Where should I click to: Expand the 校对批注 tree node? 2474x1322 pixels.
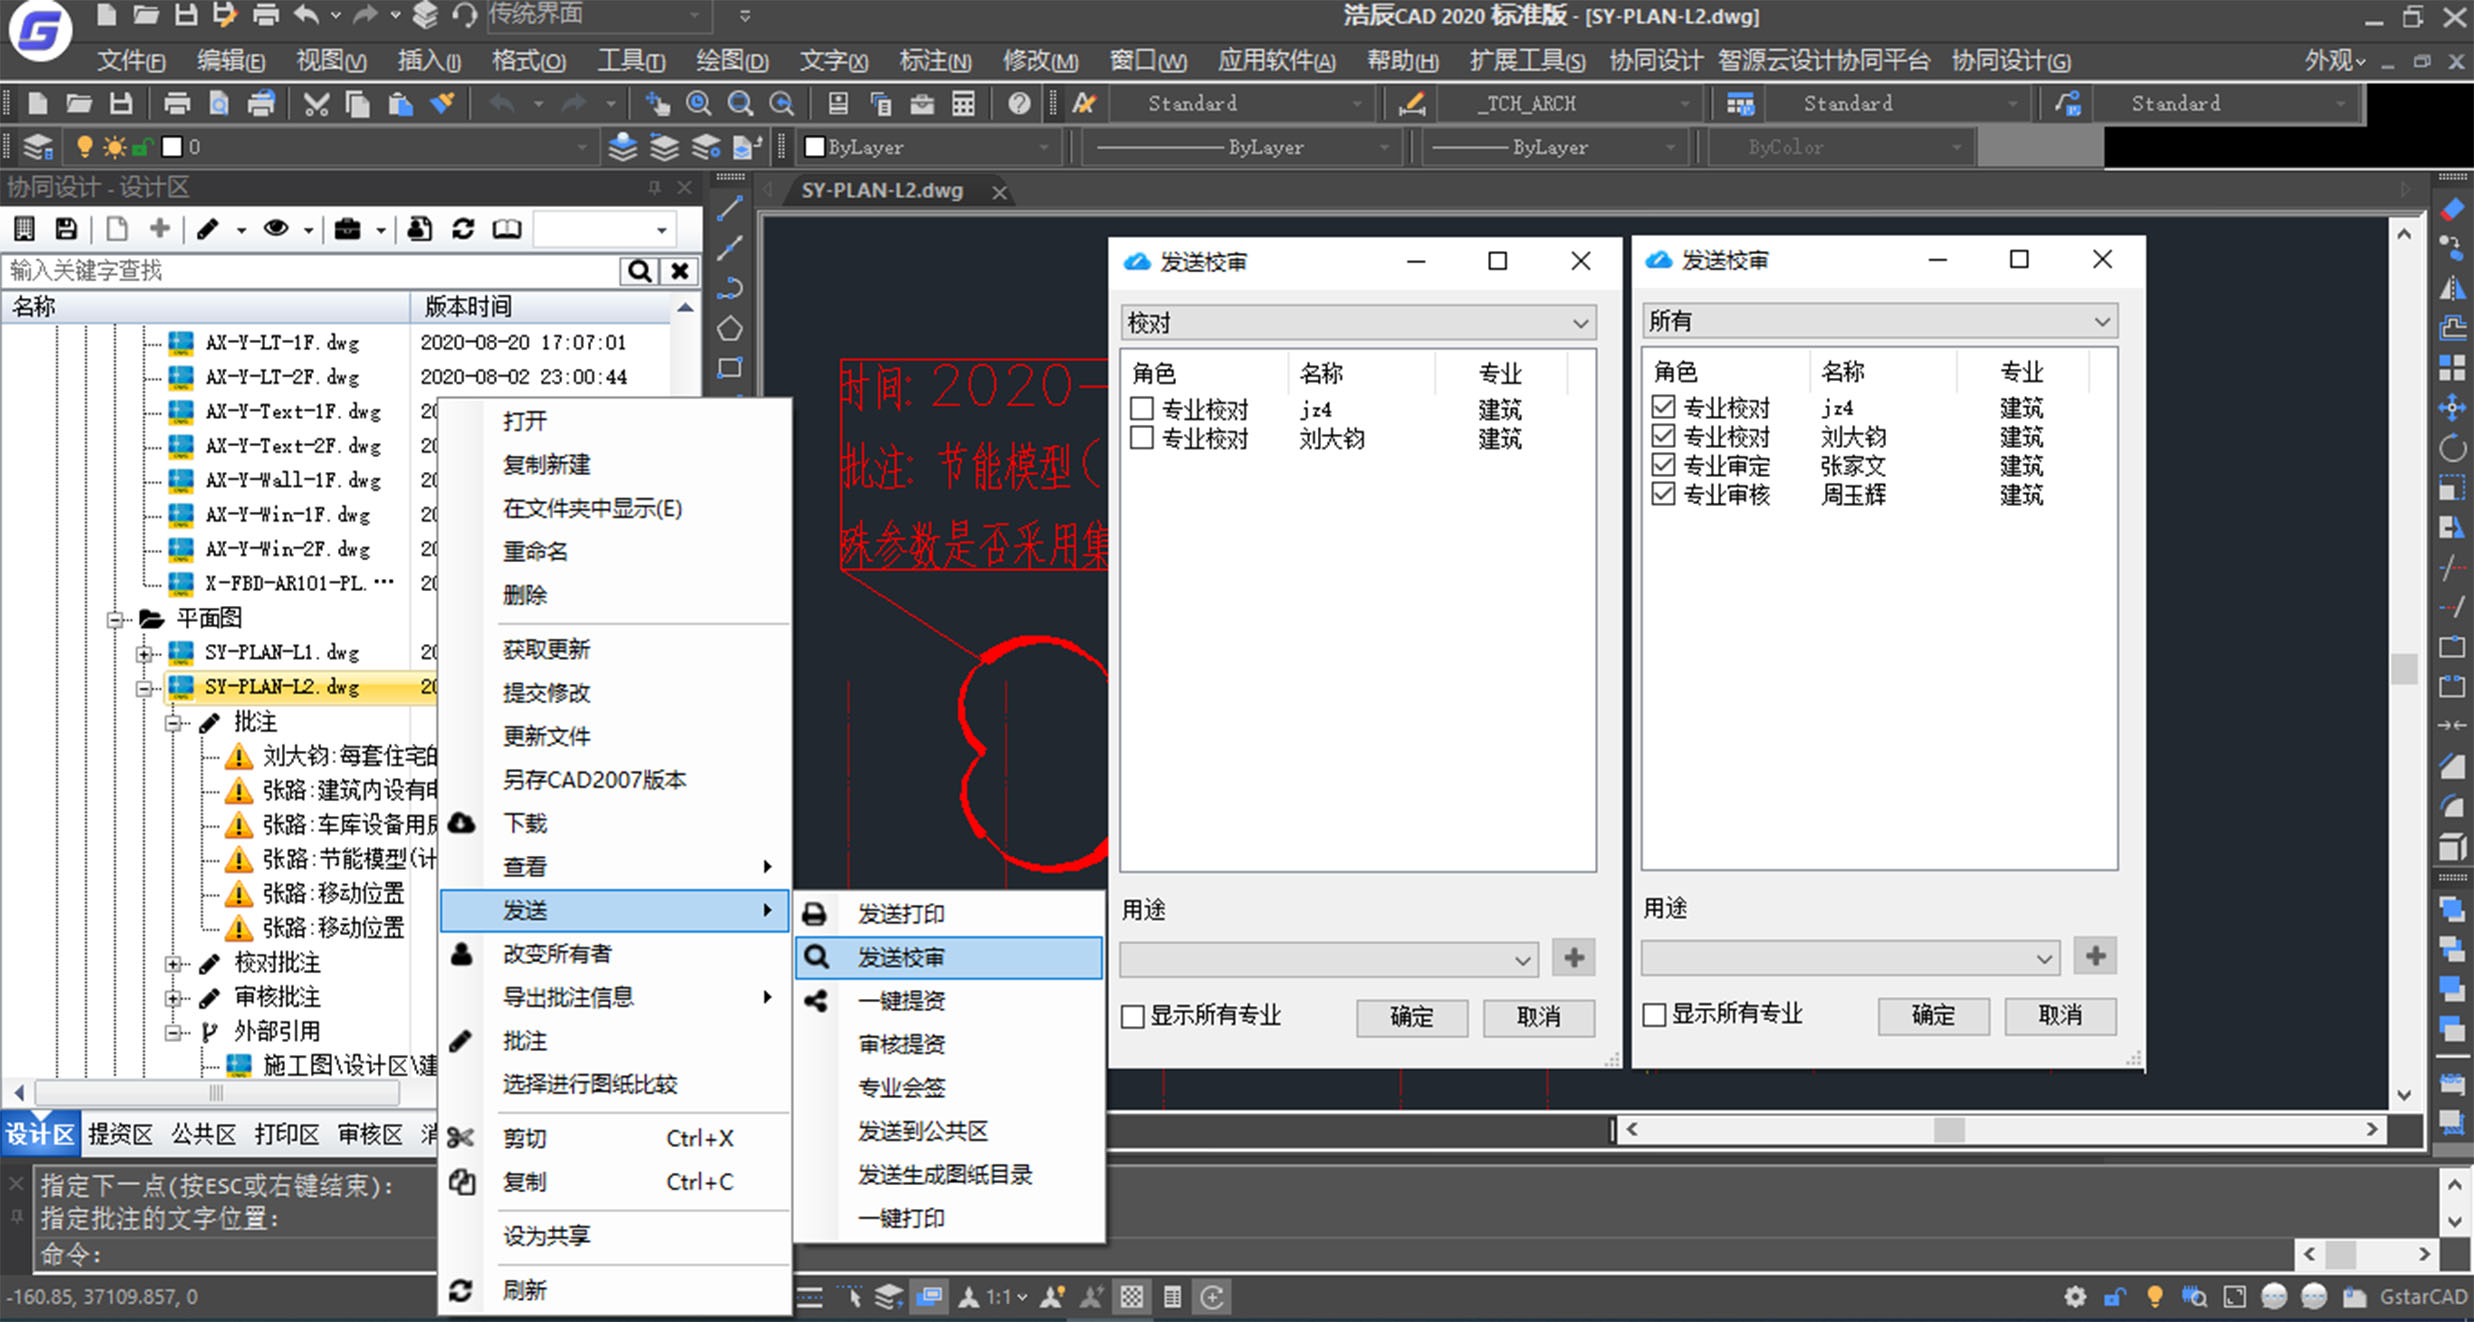point(174,964)
